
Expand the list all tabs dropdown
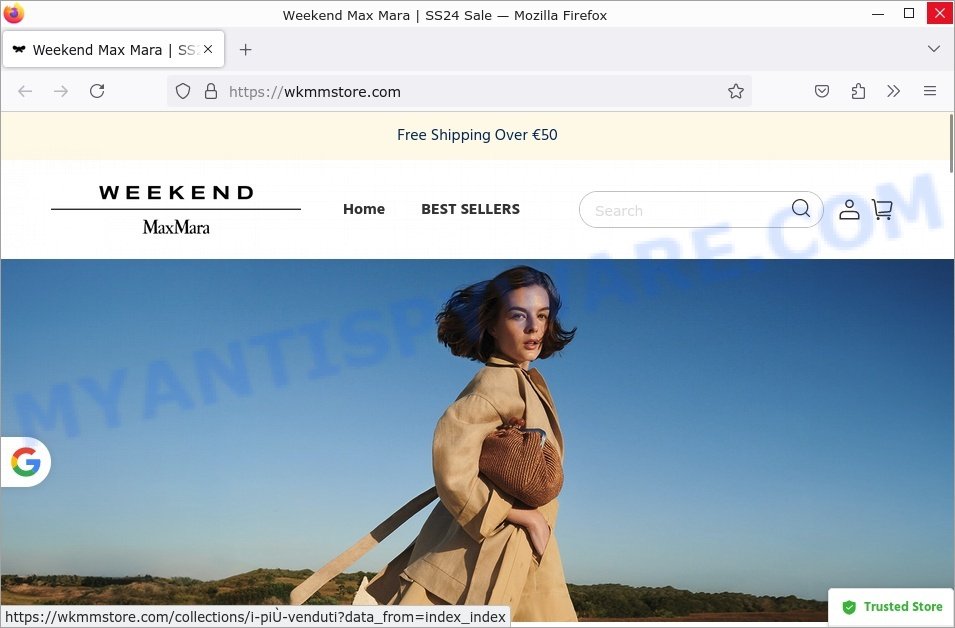pyautogui.click(x=933, y=49)
